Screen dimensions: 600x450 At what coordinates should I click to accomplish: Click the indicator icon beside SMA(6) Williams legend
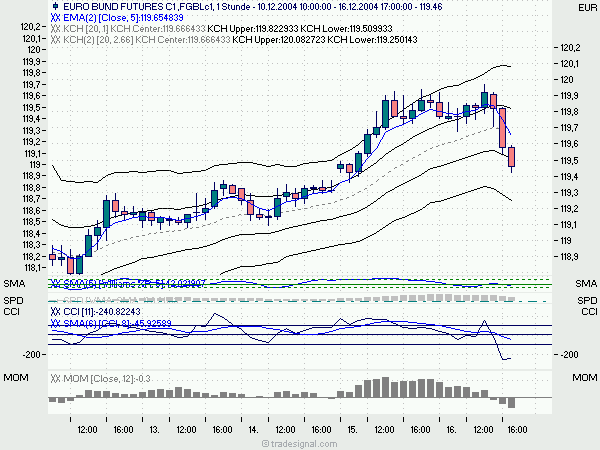click(55, 284)
